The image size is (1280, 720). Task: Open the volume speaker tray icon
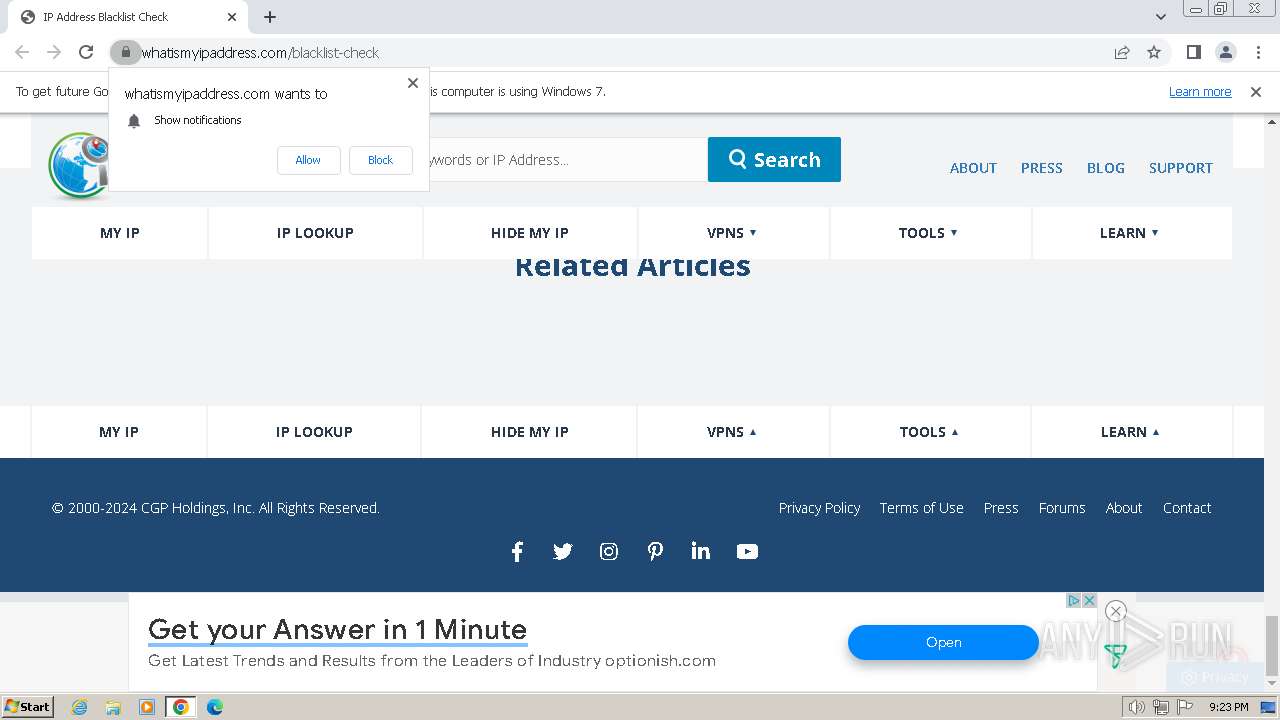coord(1137,707)
